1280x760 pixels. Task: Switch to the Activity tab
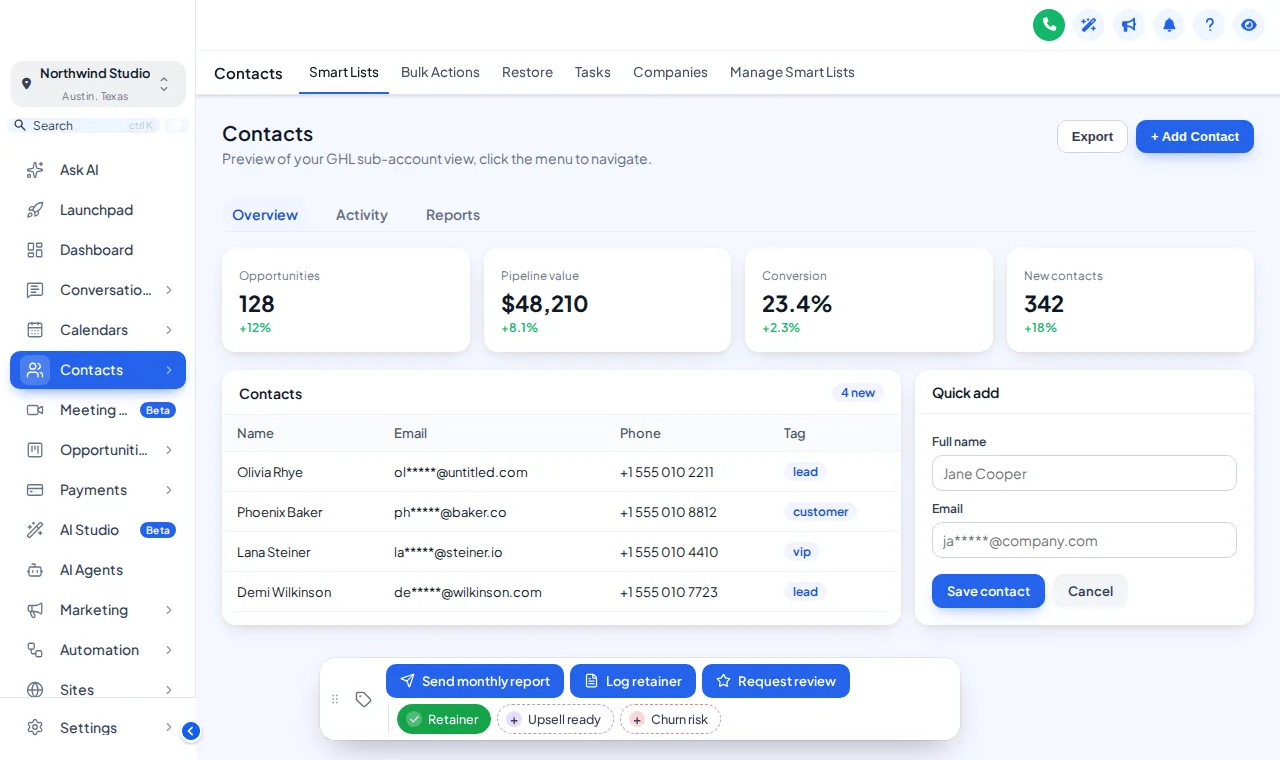tap(362, 215)
